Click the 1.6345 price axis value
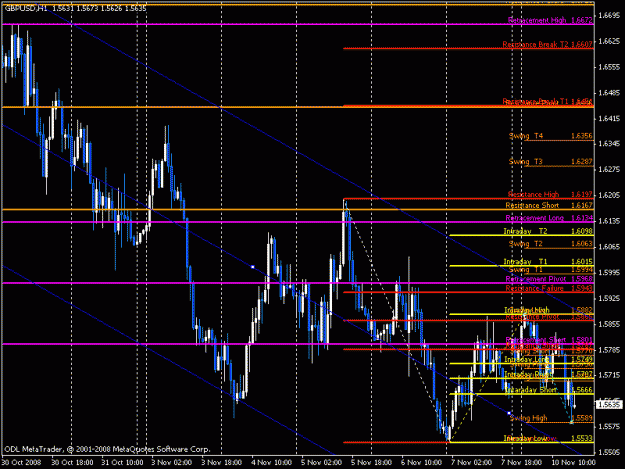This screenshot has height=469, width=625. point(609,143)
